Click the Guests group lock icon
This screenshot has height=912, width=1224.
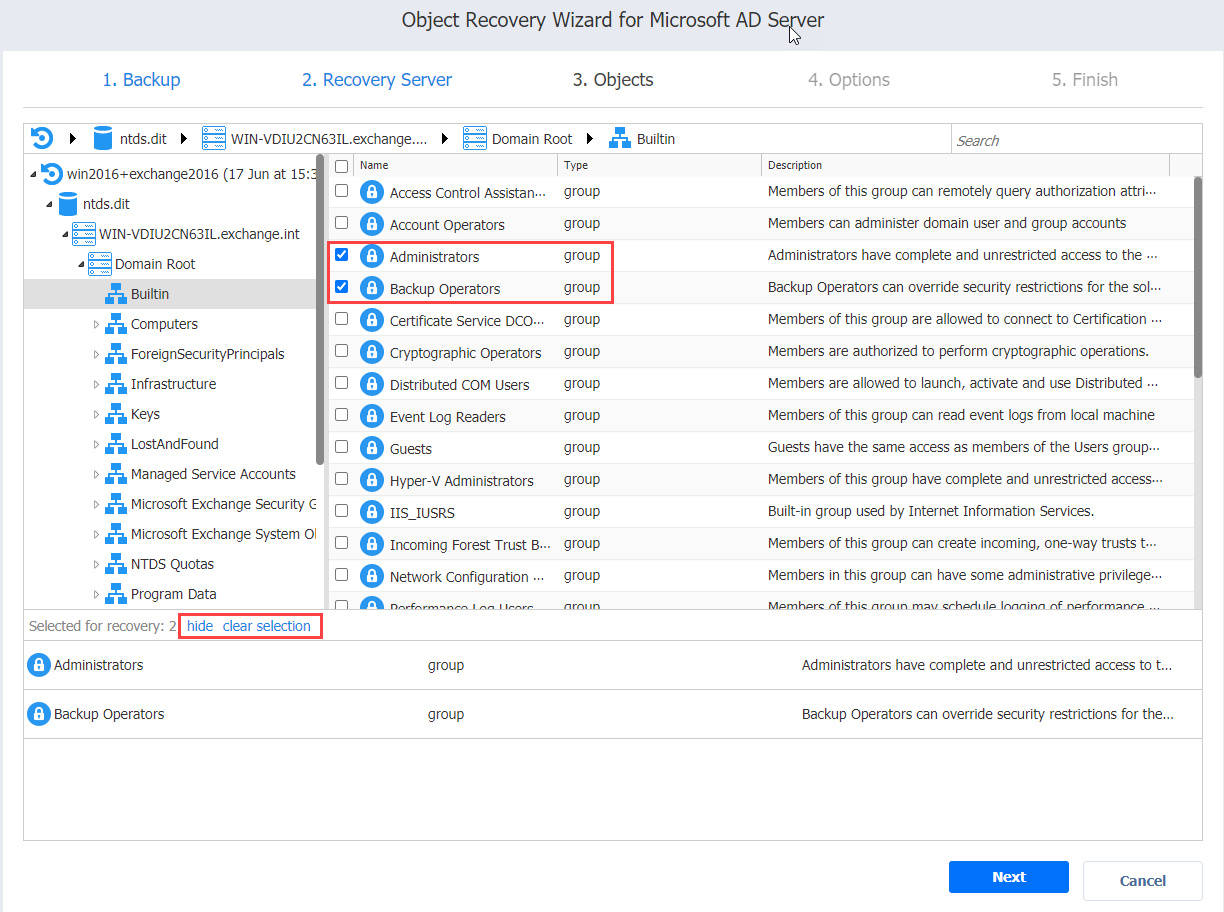click(371, 447)
